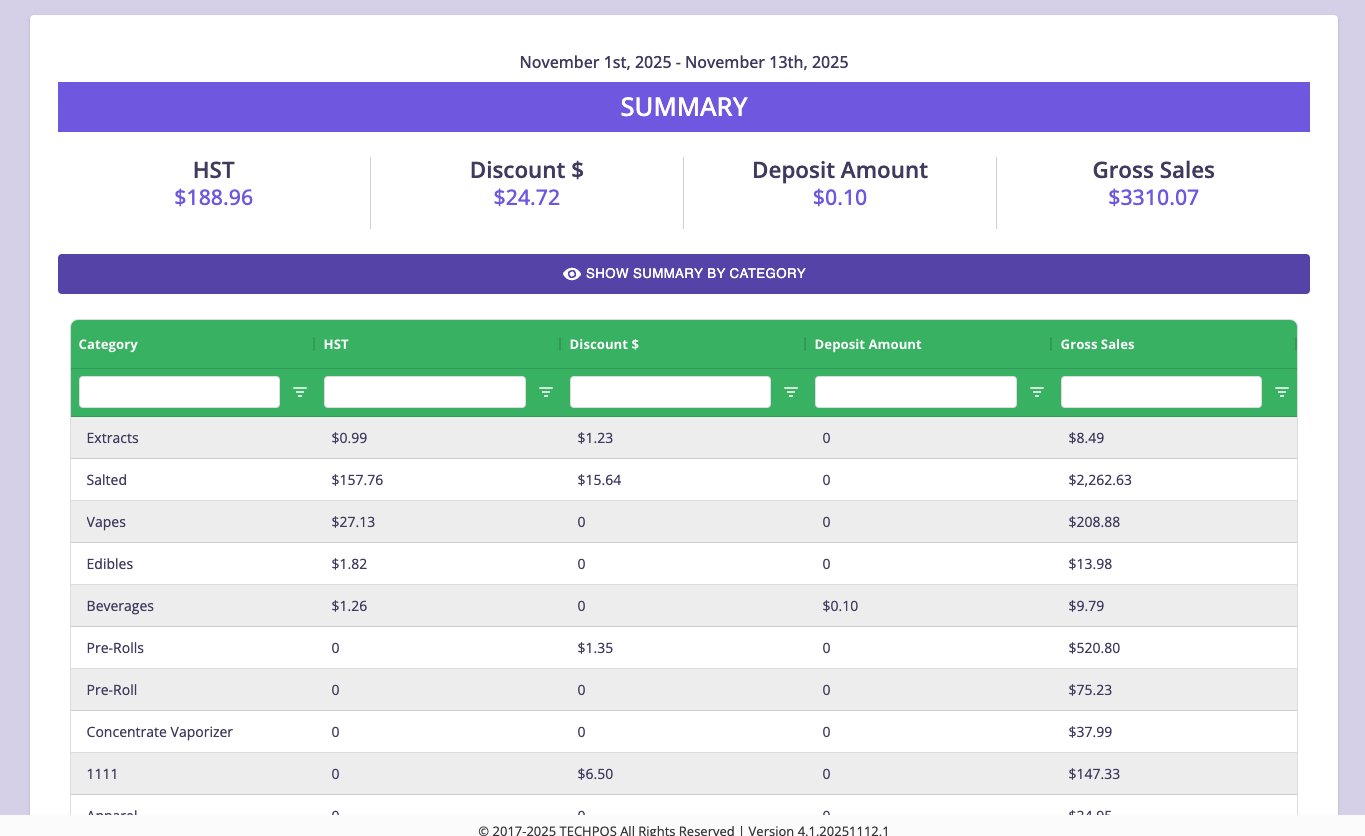Screen dimensions: 1365x836
Task: Click the Gross Sales filter icon
Action: tap(1282, 392)
